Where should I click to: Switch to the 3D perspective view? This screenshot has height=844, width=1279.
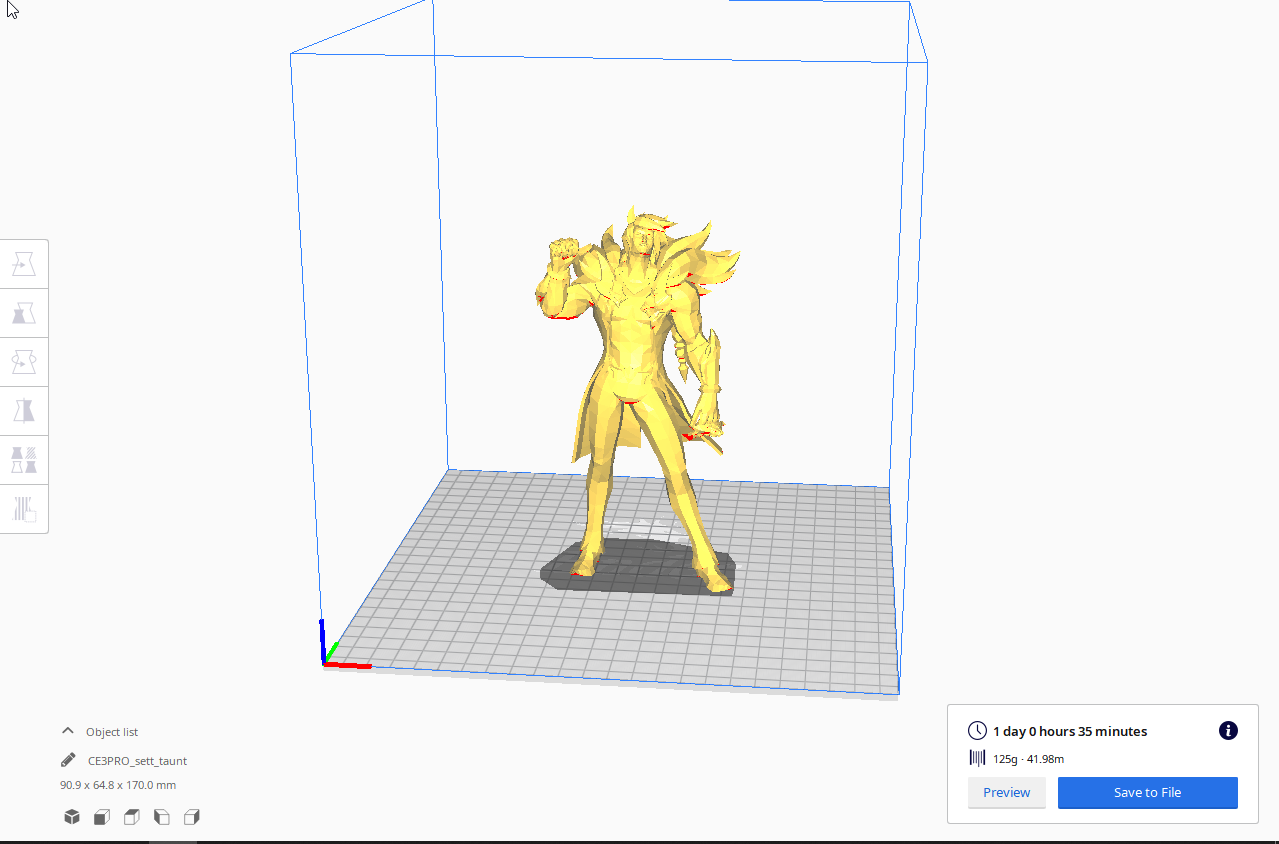coord(71,816)
